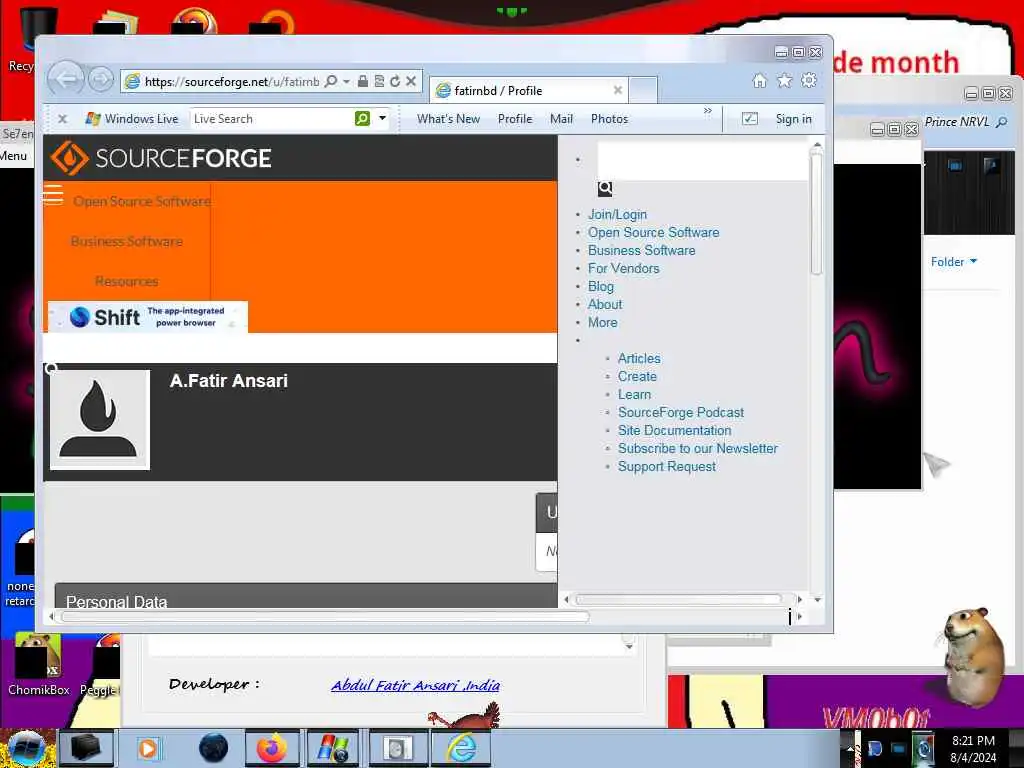The width and height of the screenshot is (1024, 768).
Task: Open the More link
Action: (x=602, y=322)
